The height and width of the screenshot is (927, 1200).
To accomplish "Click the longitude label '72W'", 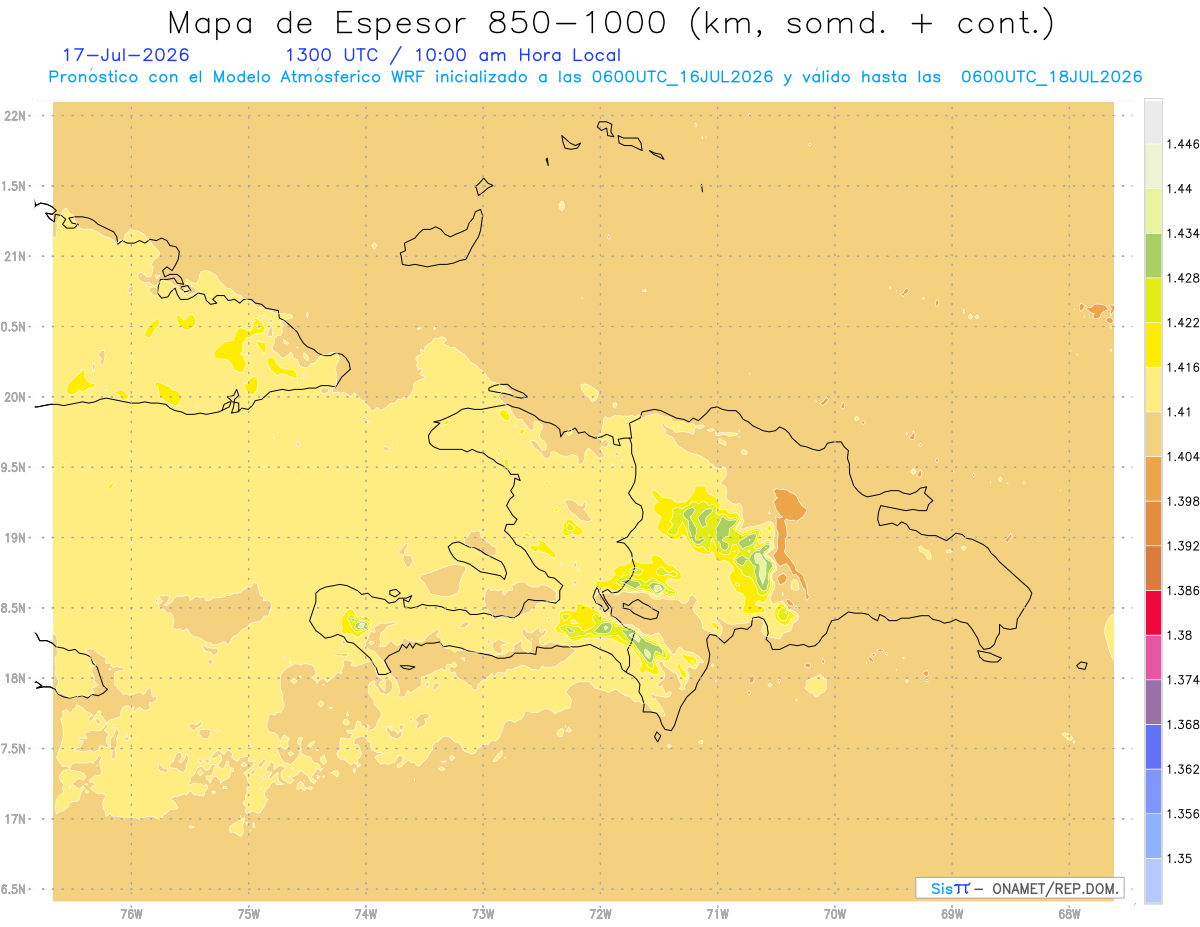I will (600, 913).
